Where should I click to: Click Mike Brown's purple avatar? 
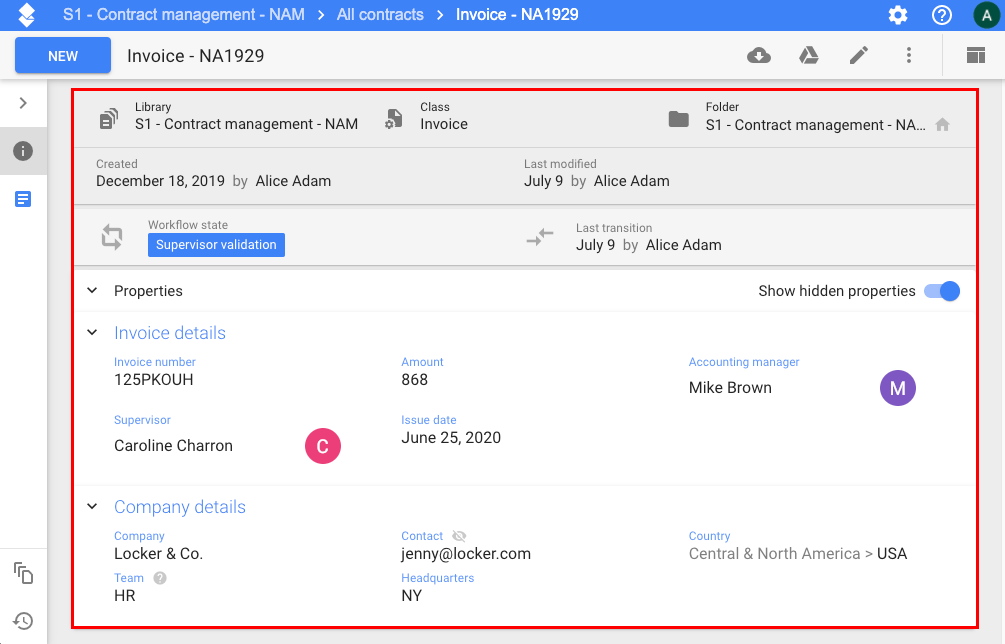pos(897,388)
